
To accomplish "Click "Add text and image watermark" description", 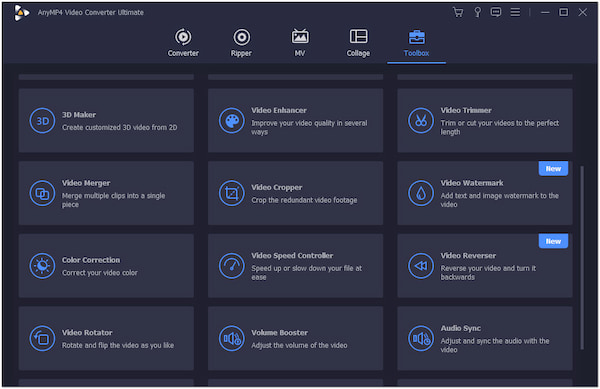I will 499,200.
